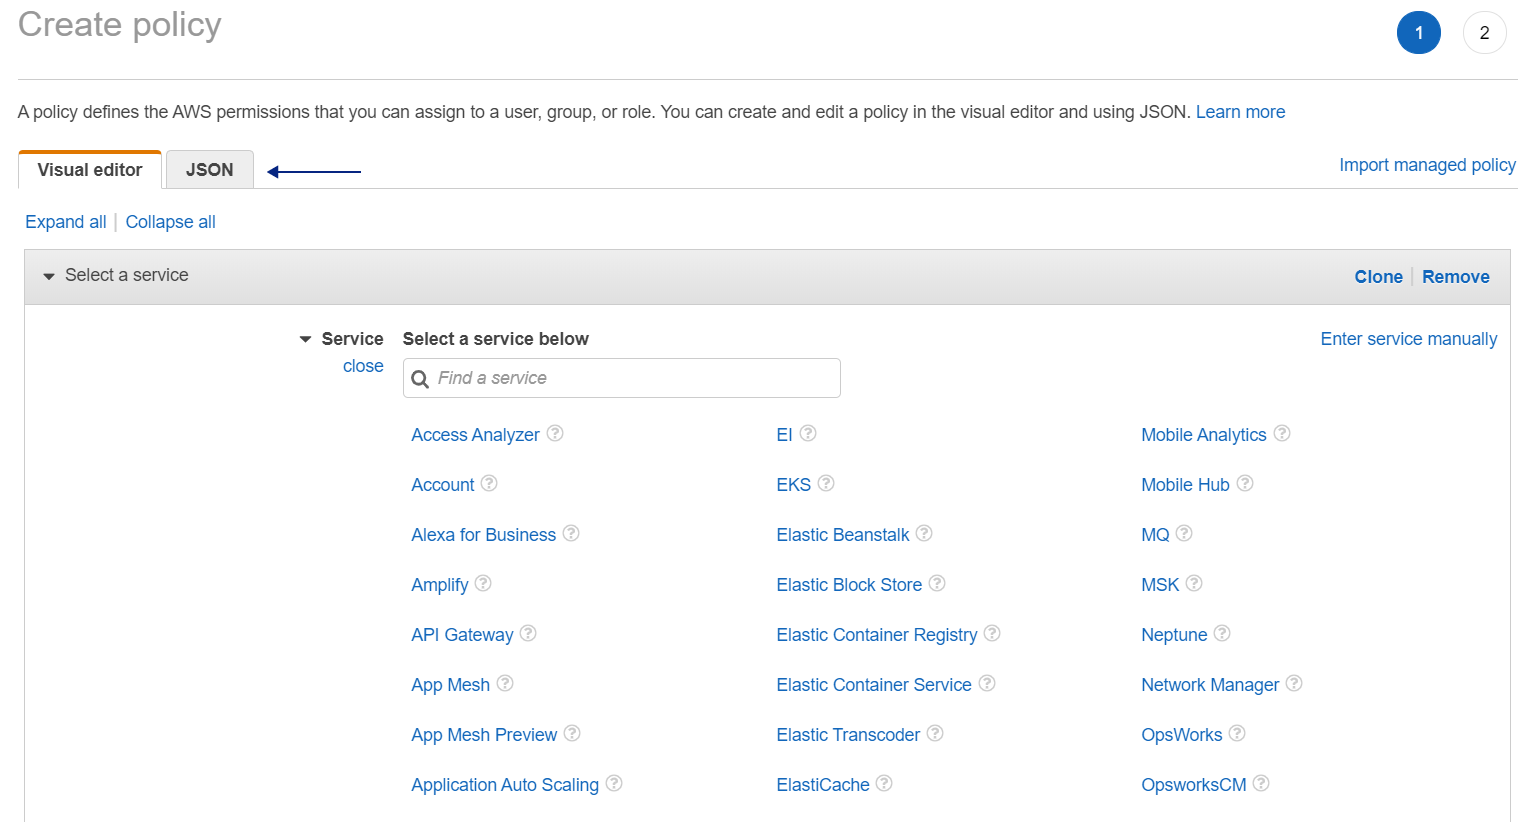The width and height of the screenshot is (1528, 836).
Task: Click help icon next to MQ
Action: click(1184, 533)
